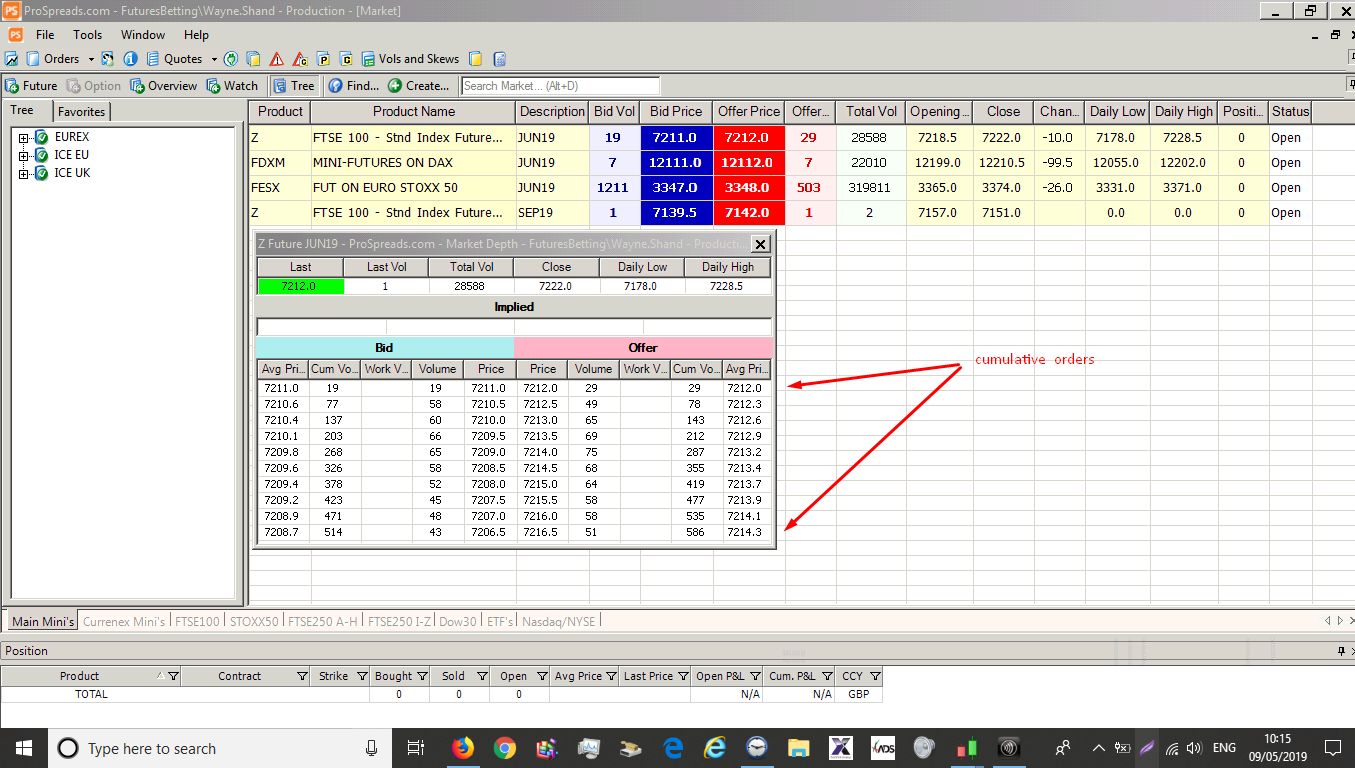This screenshot has width=1355, height=768.
Task: Click the Watch toolbar button
Action: (x=233, y=86)
